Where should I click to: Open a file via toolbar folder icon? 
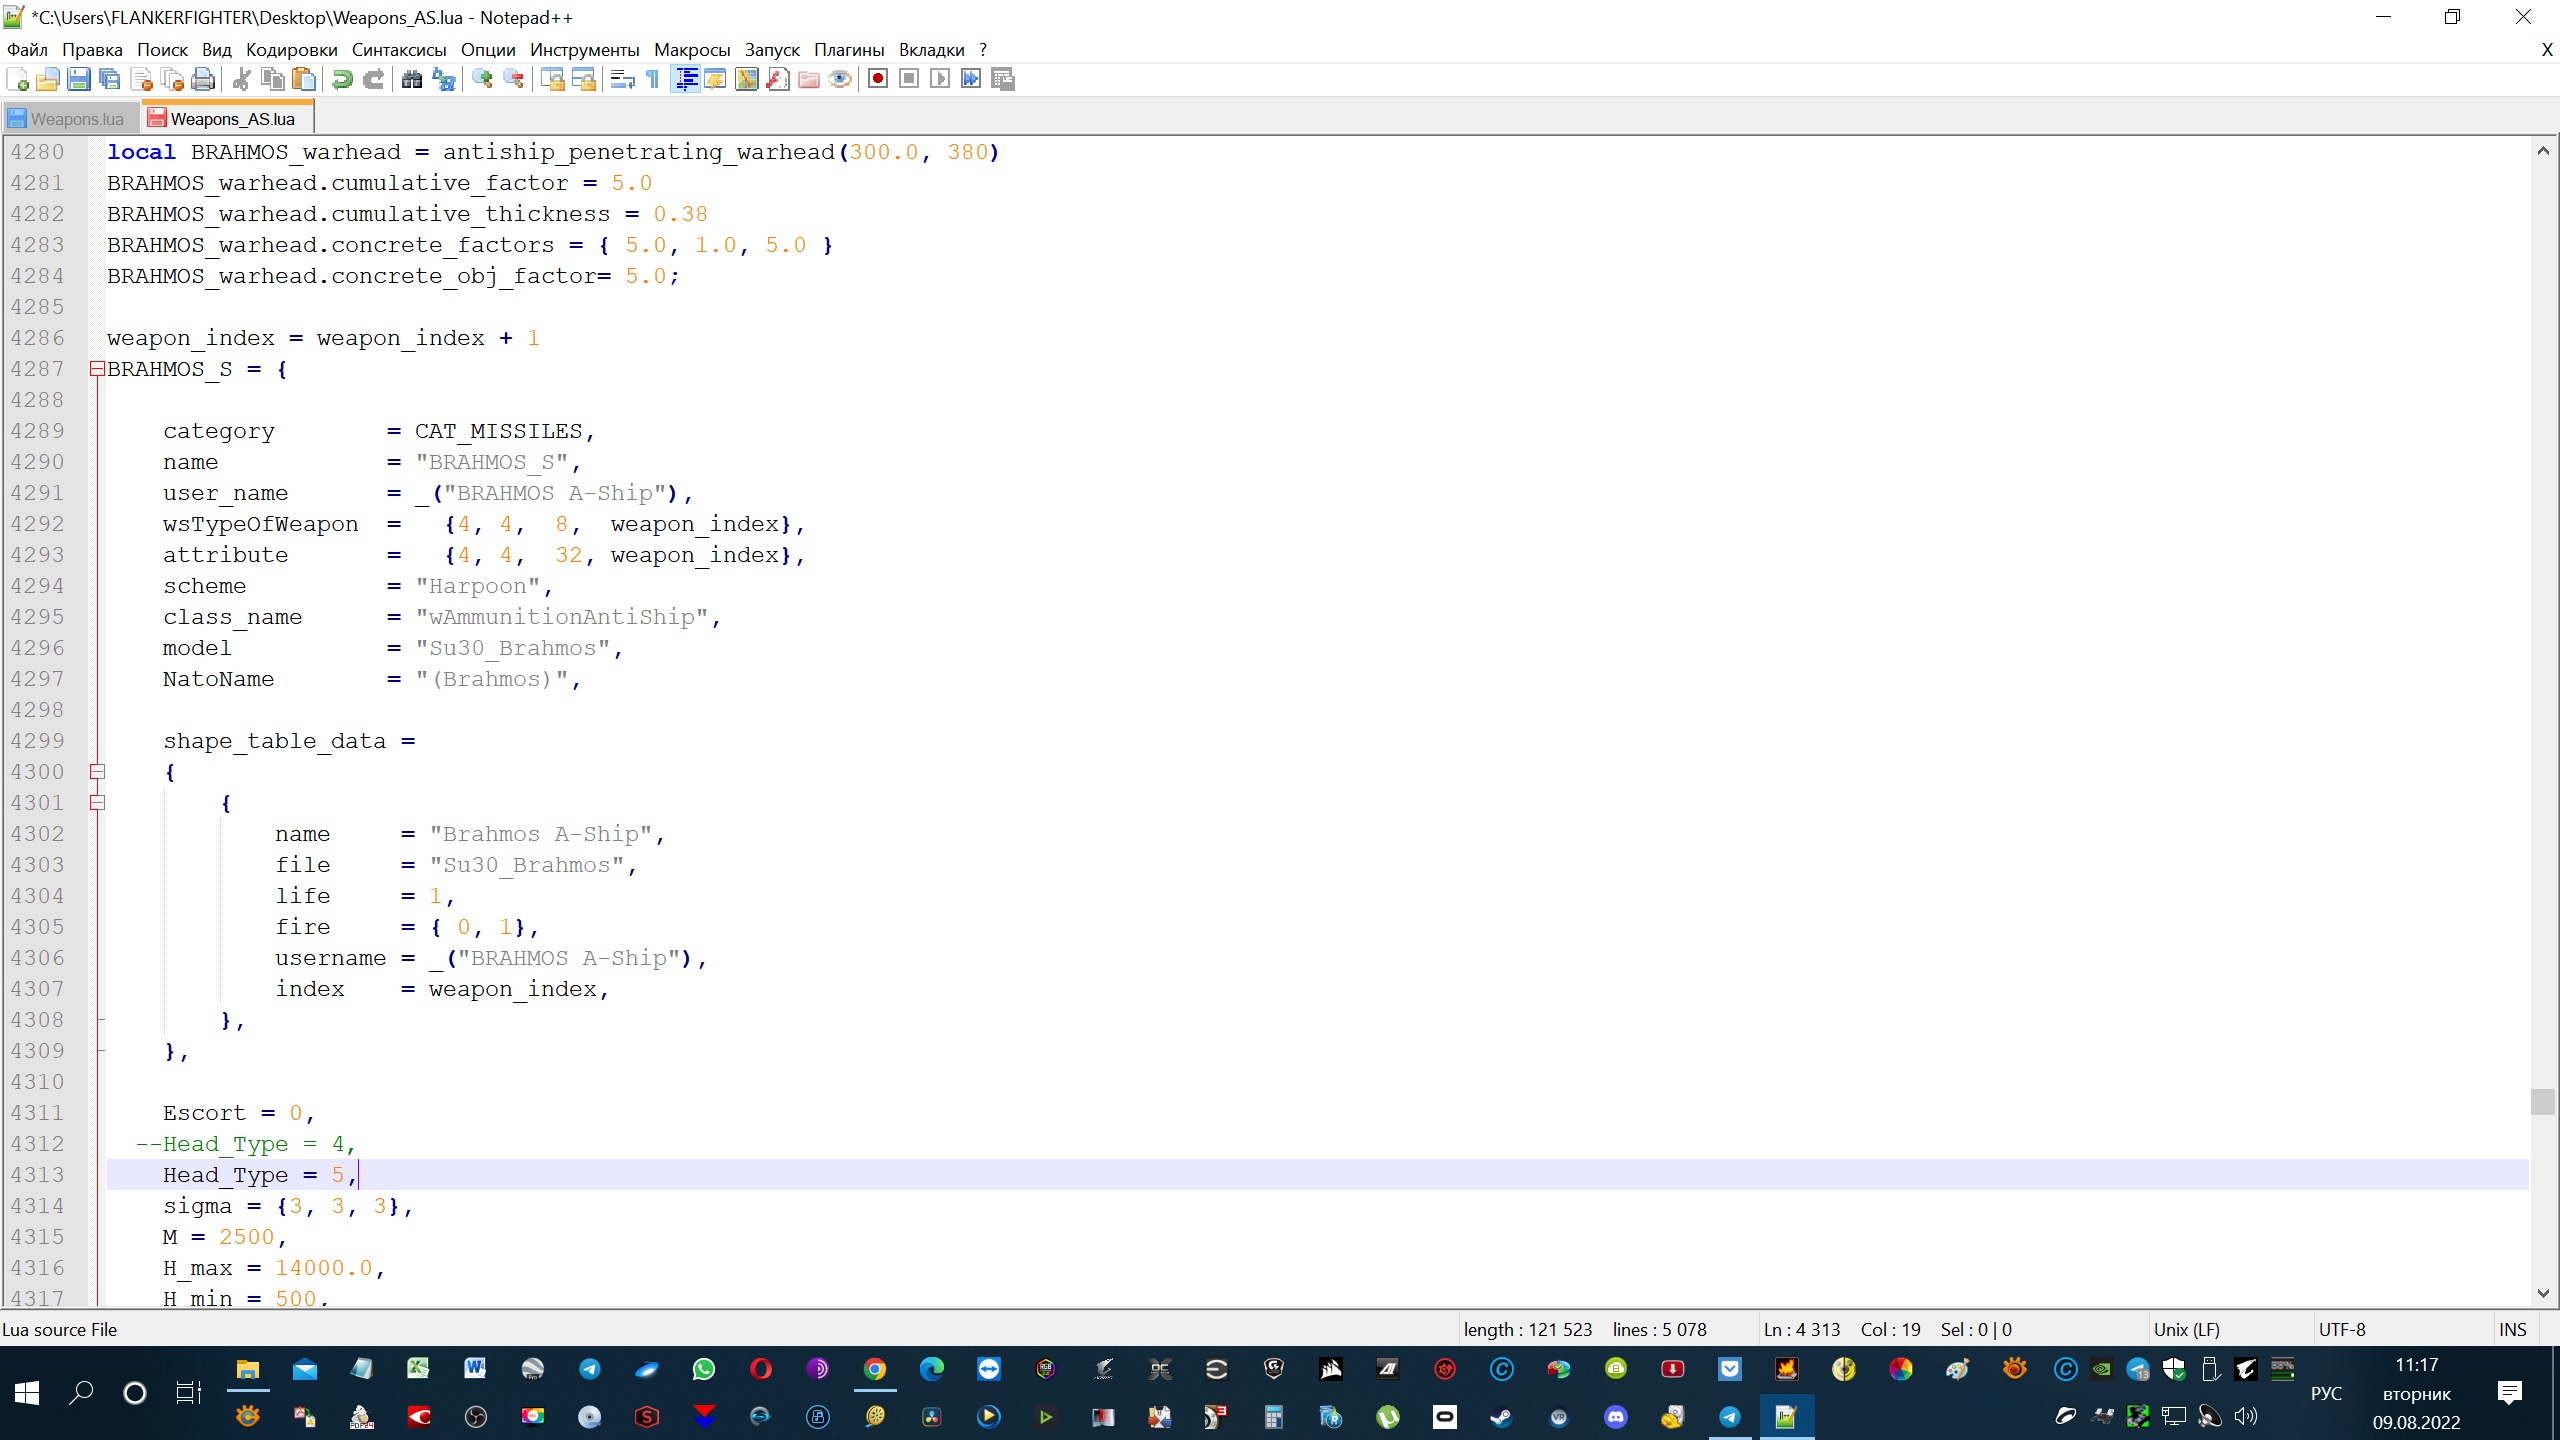pos(48,79)
